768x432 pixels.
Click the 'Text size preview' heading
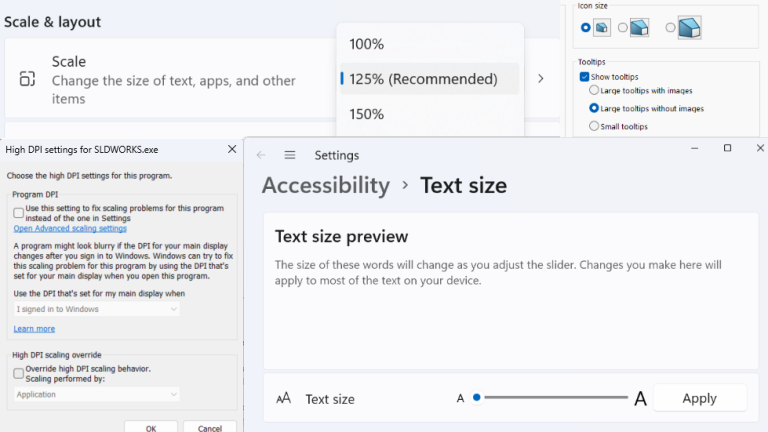coord(341,237)
